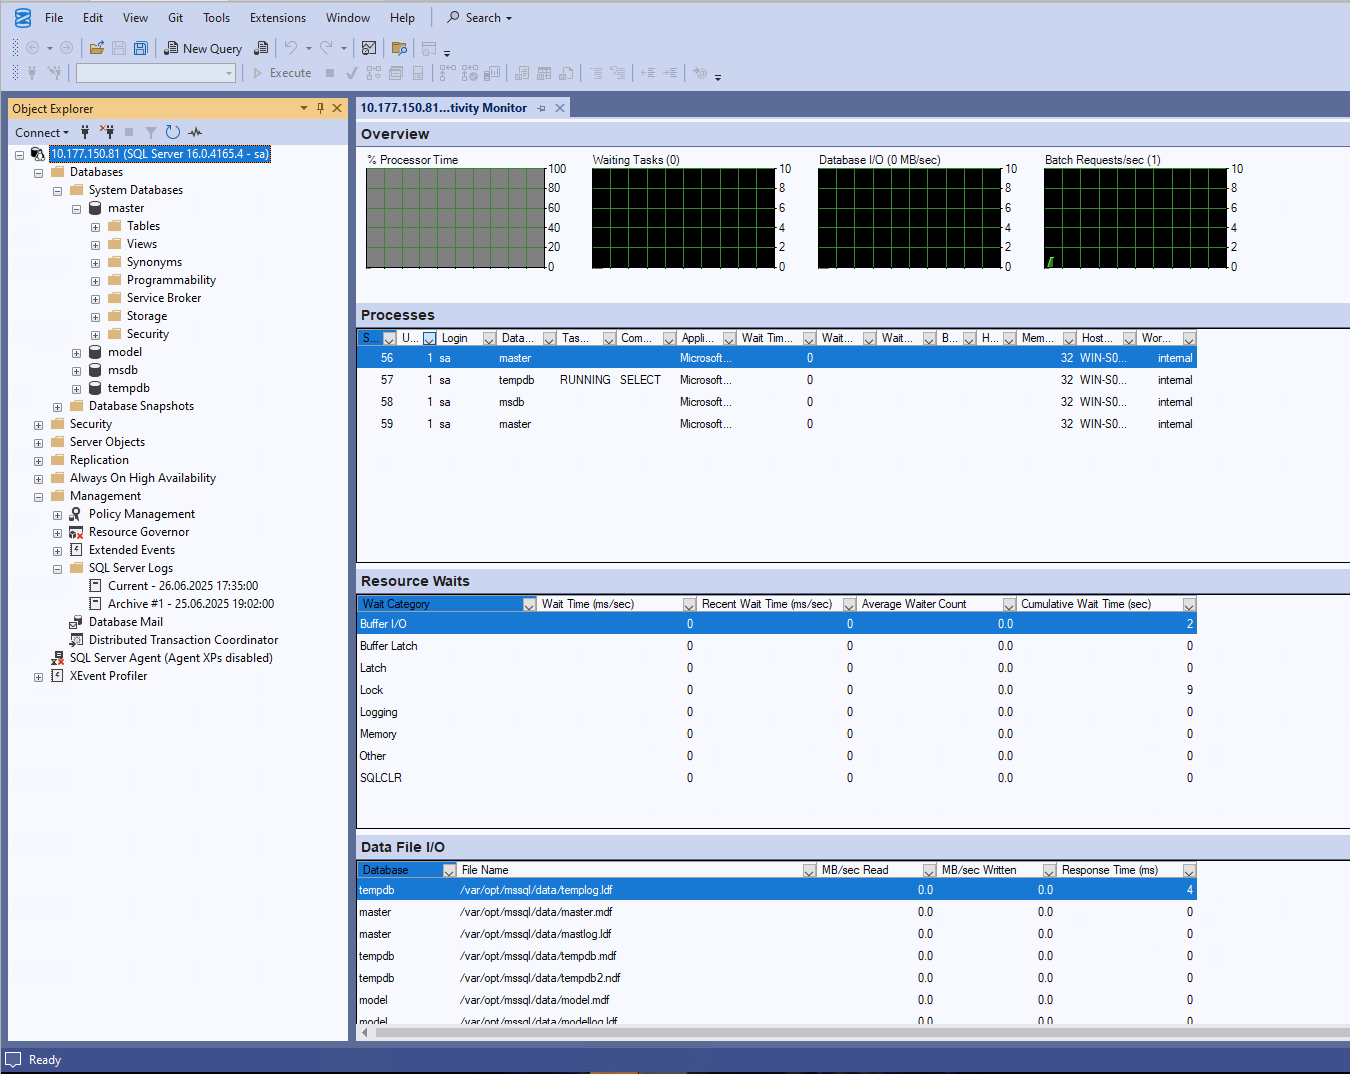1350x1074 pixels.
Task: Open the Connect dropdown in Object Explorer
Action: (42, 132)
